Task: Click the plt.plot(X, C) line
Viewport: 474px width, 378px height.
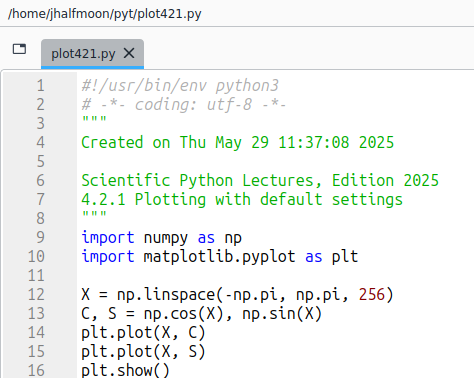Action: (143, 333)
